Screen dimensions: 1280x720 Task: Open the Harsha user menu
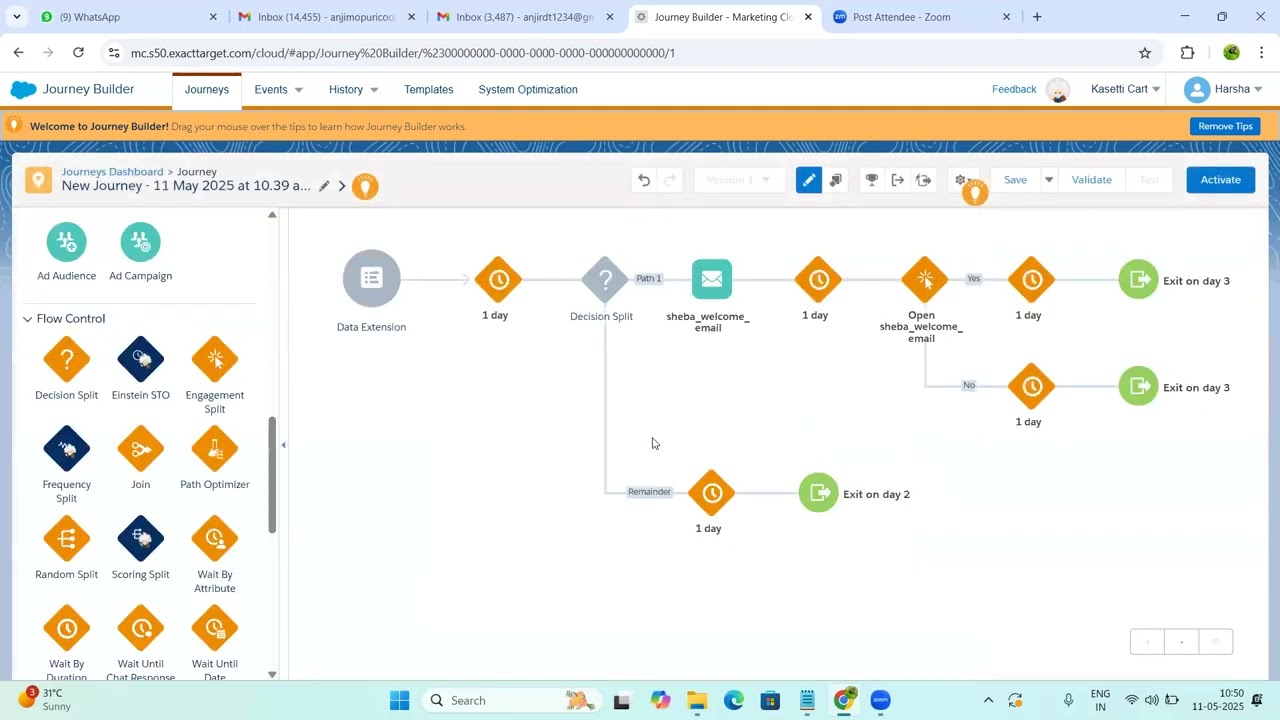1223,89
